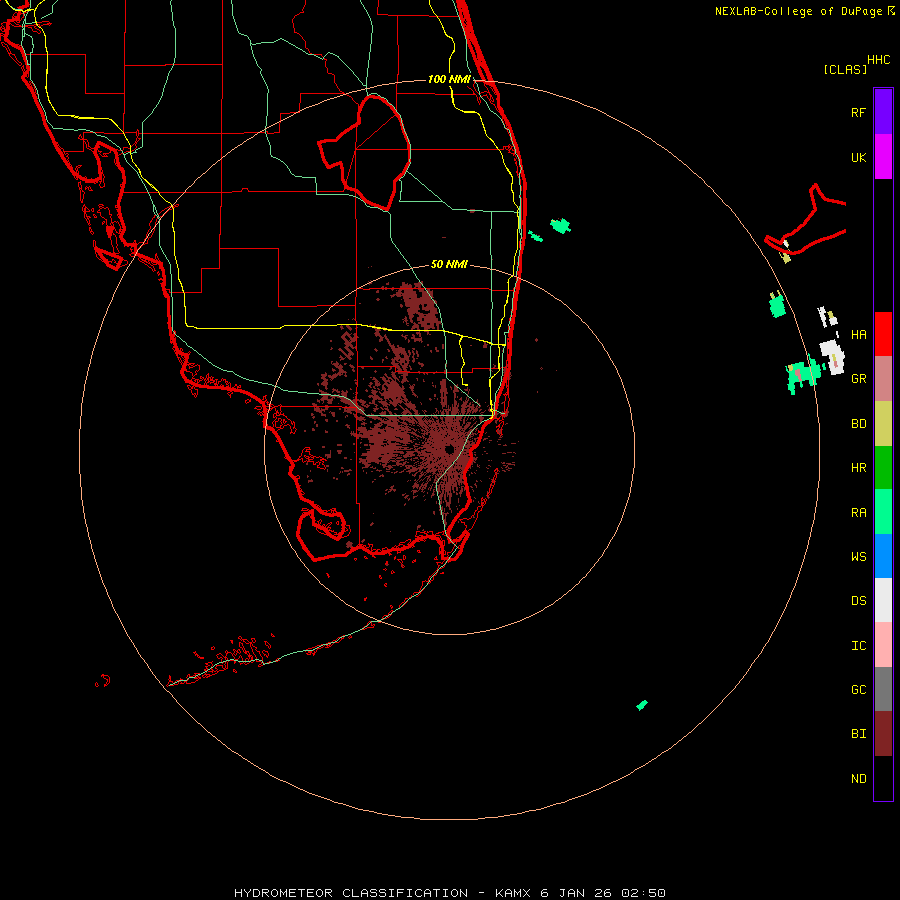The image size is (900, 900).
Task: Click the 'NEXLAB-College of DuPage' credit text
Action: 798,11
